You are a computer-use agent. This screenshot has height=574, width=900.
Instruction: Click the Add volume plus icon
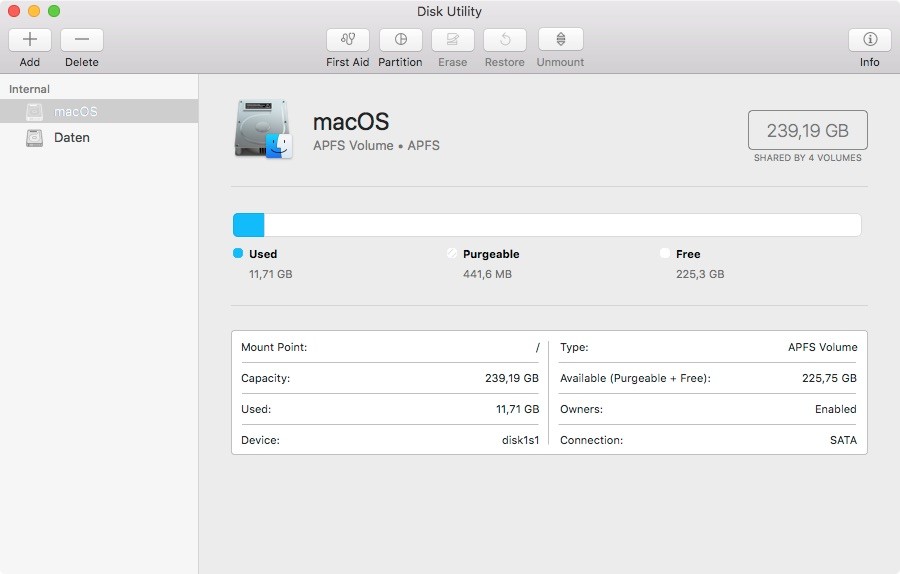coord(30,40)
